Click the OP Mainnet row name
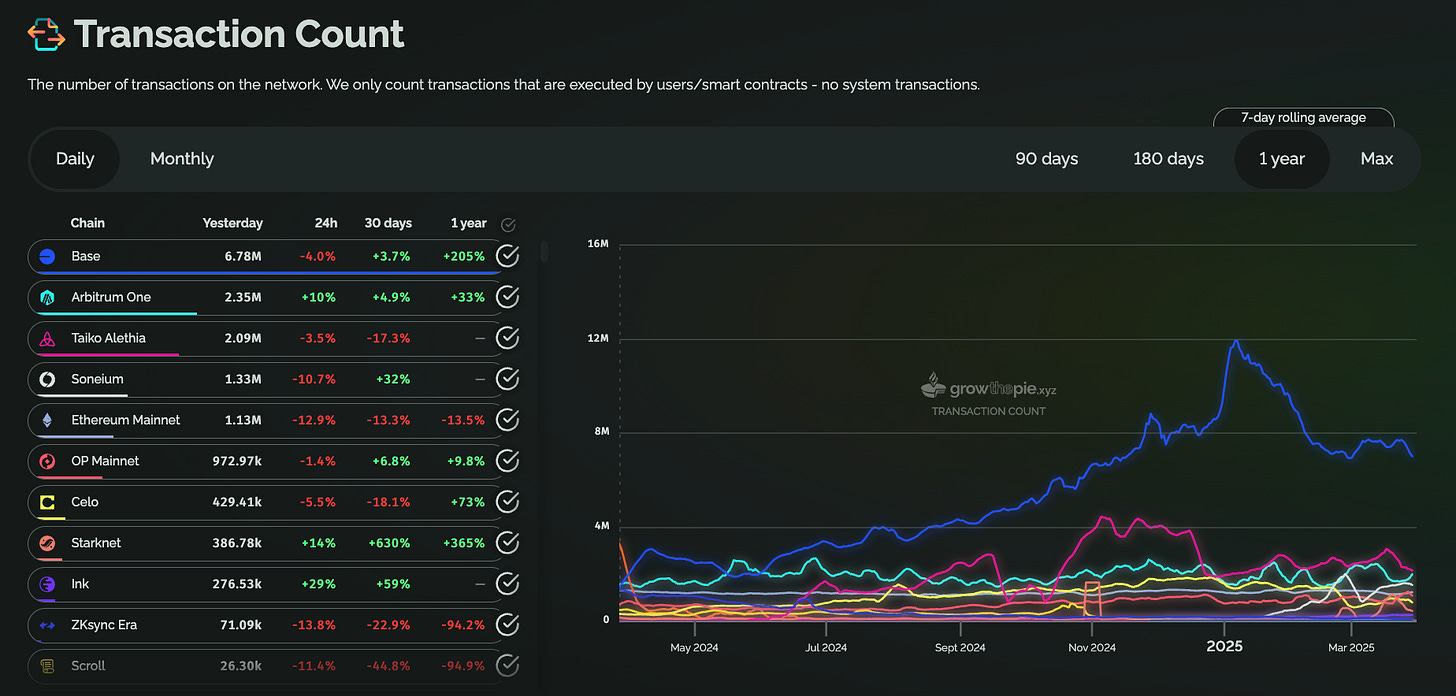The width and height of the screenshot is (1456, 696). 105,461
